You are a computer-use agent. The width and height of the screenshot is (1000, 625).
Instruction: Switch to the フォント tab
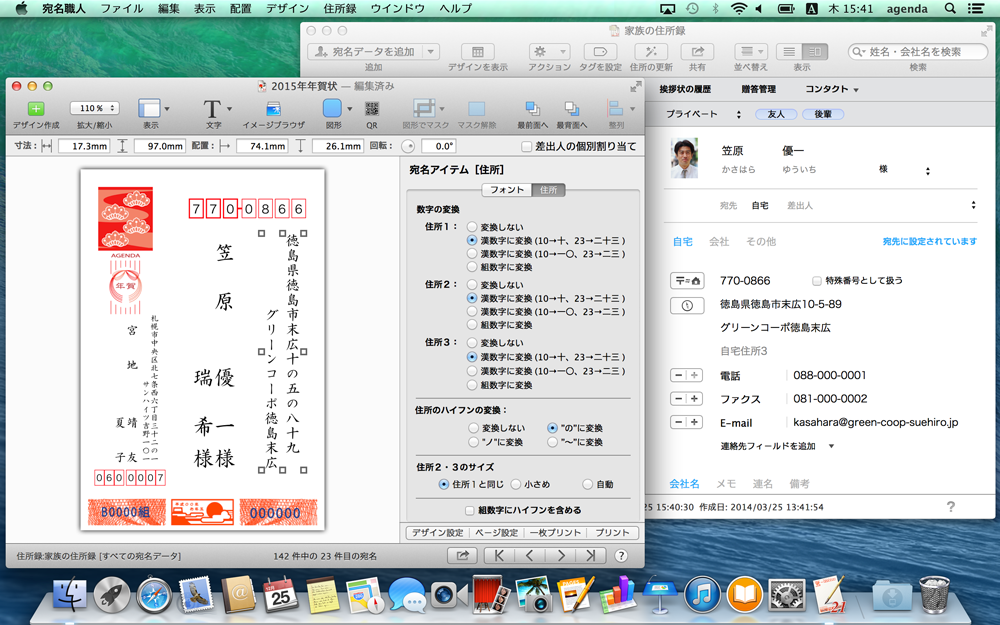[507, 190]
